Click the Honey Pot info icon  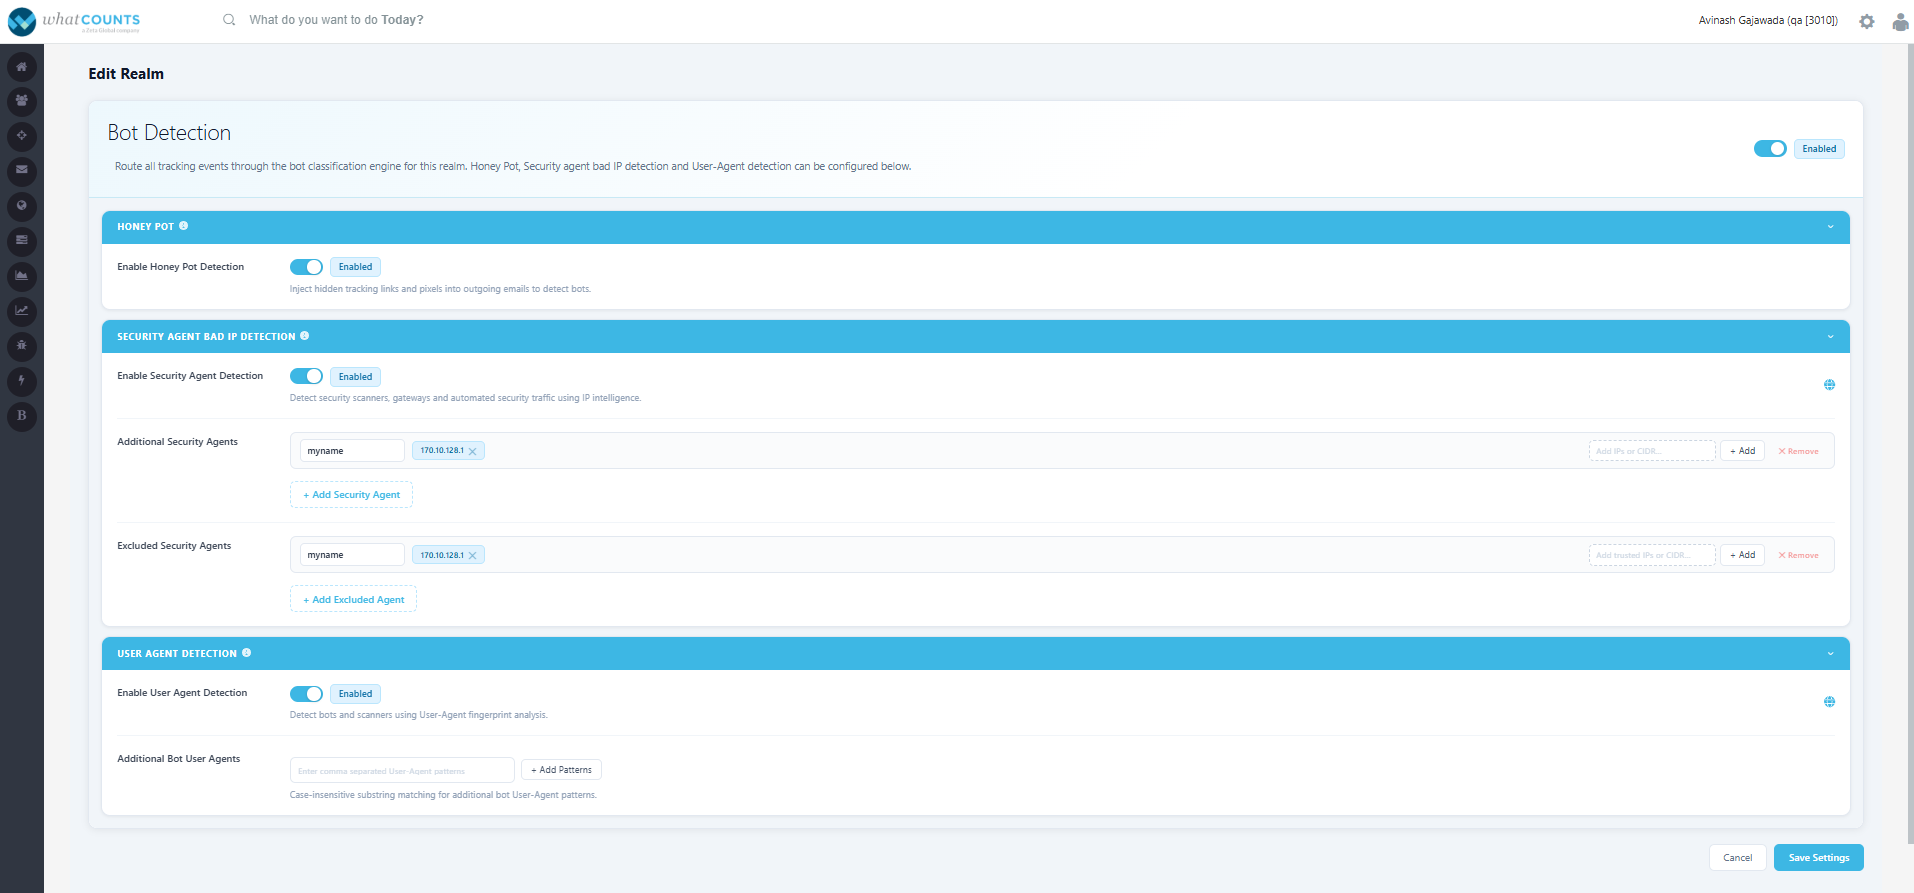click(183, 226)
